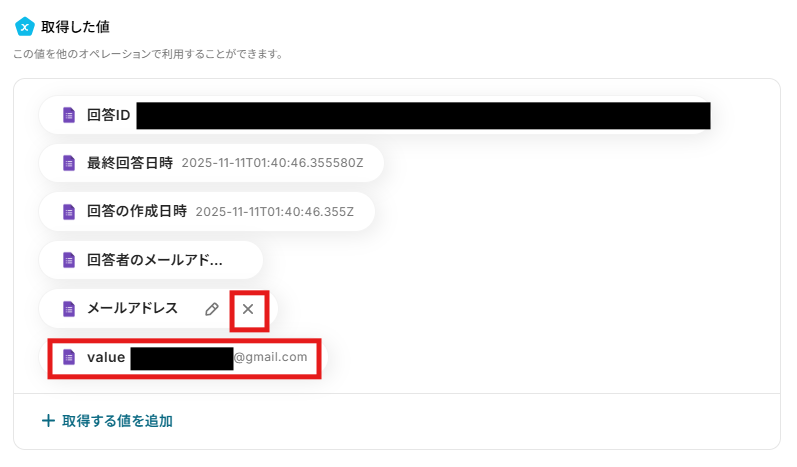Edit the メールアドレス value with the pencil icon
The image size is (797, 467).
pos(212,309)
